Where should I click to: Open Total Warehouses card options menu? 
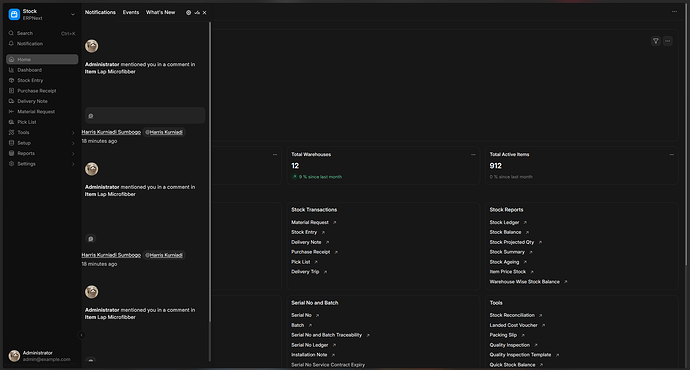tap(473, 154)
